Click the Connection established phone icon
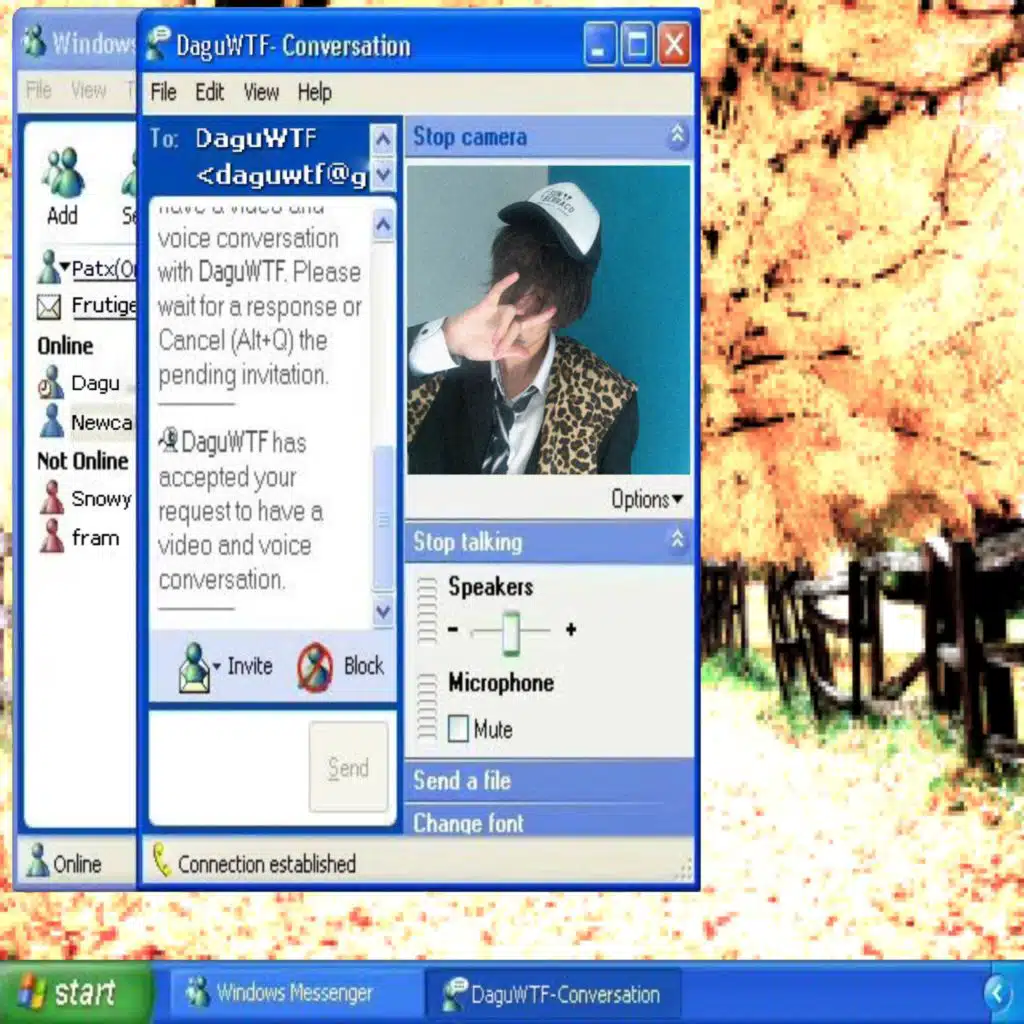The width and height of the screenshot is (1024, 1024). [160, 862]
